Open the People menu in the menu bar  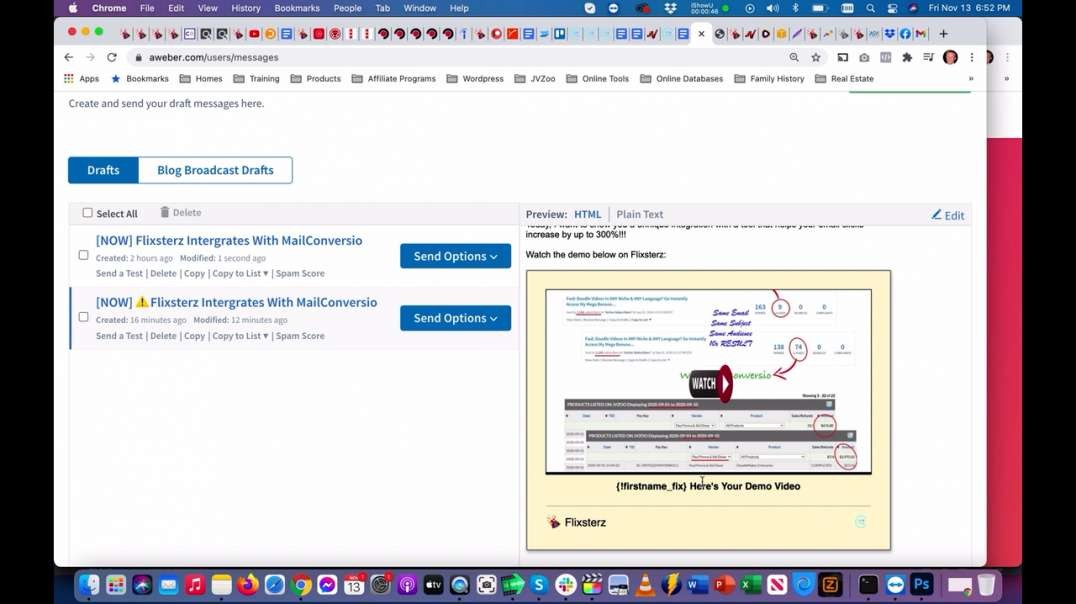click(347, 8)
